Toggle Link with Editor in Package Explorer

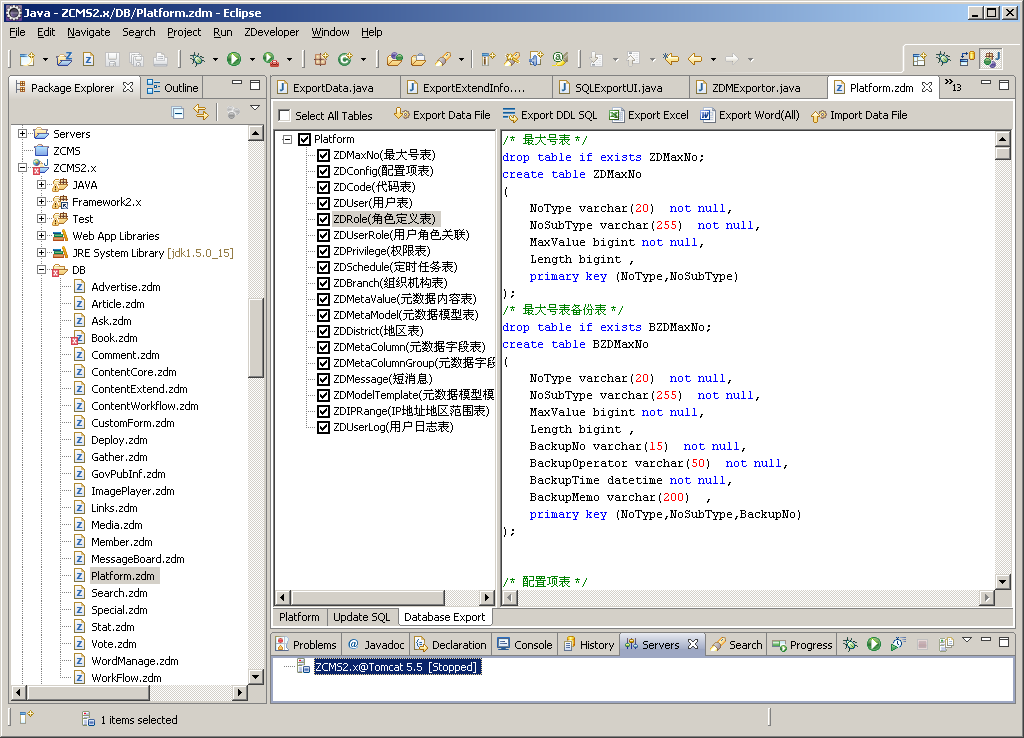(201, 113)
